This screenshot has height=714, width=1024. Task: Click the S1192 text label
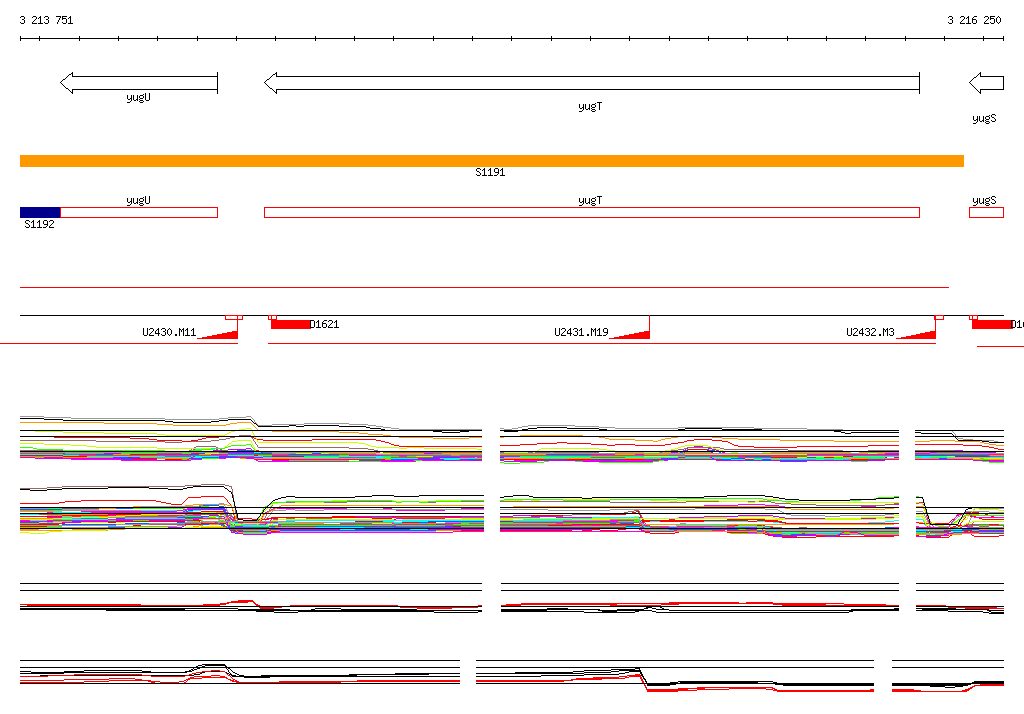(x=39, y=225)
